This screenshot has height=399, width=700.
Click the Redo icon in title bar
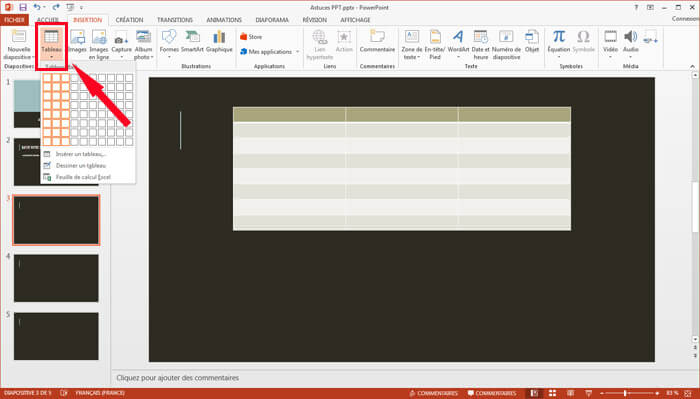click(x=55, y=7)
